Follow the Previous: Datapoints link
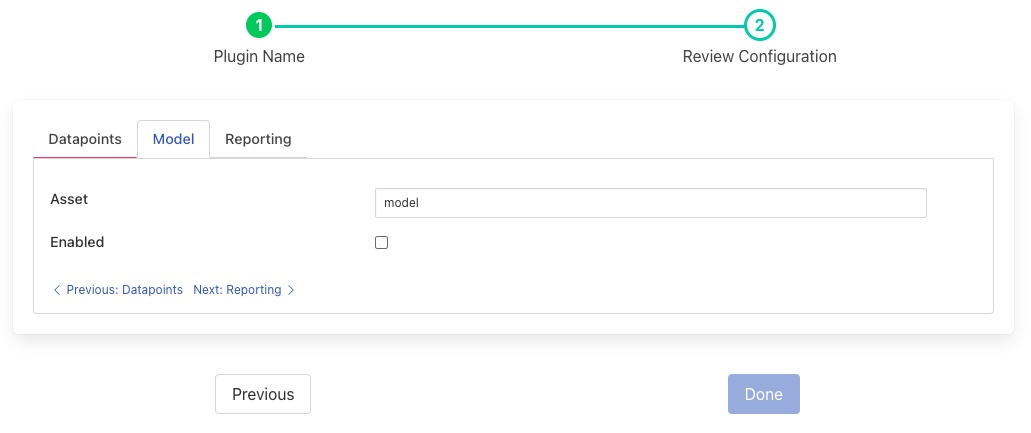This screenshot has height=433, width=1031. tap(124, 290)
